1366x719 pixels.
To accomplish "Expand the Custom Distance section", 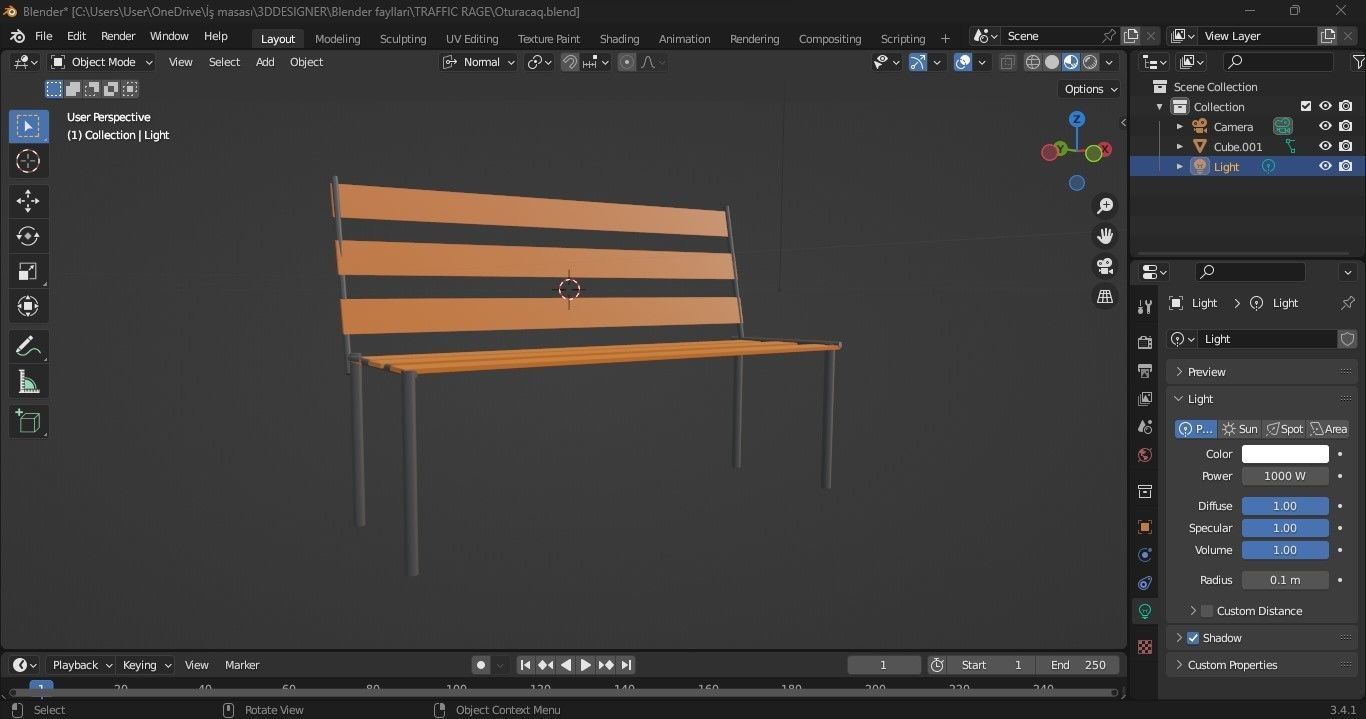I will click(x=1250, y=611).
